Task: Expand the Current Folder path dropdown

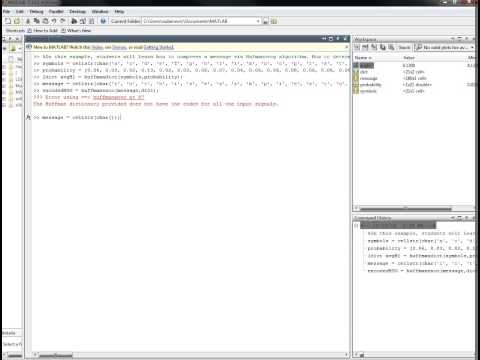Action: (258, 21)
